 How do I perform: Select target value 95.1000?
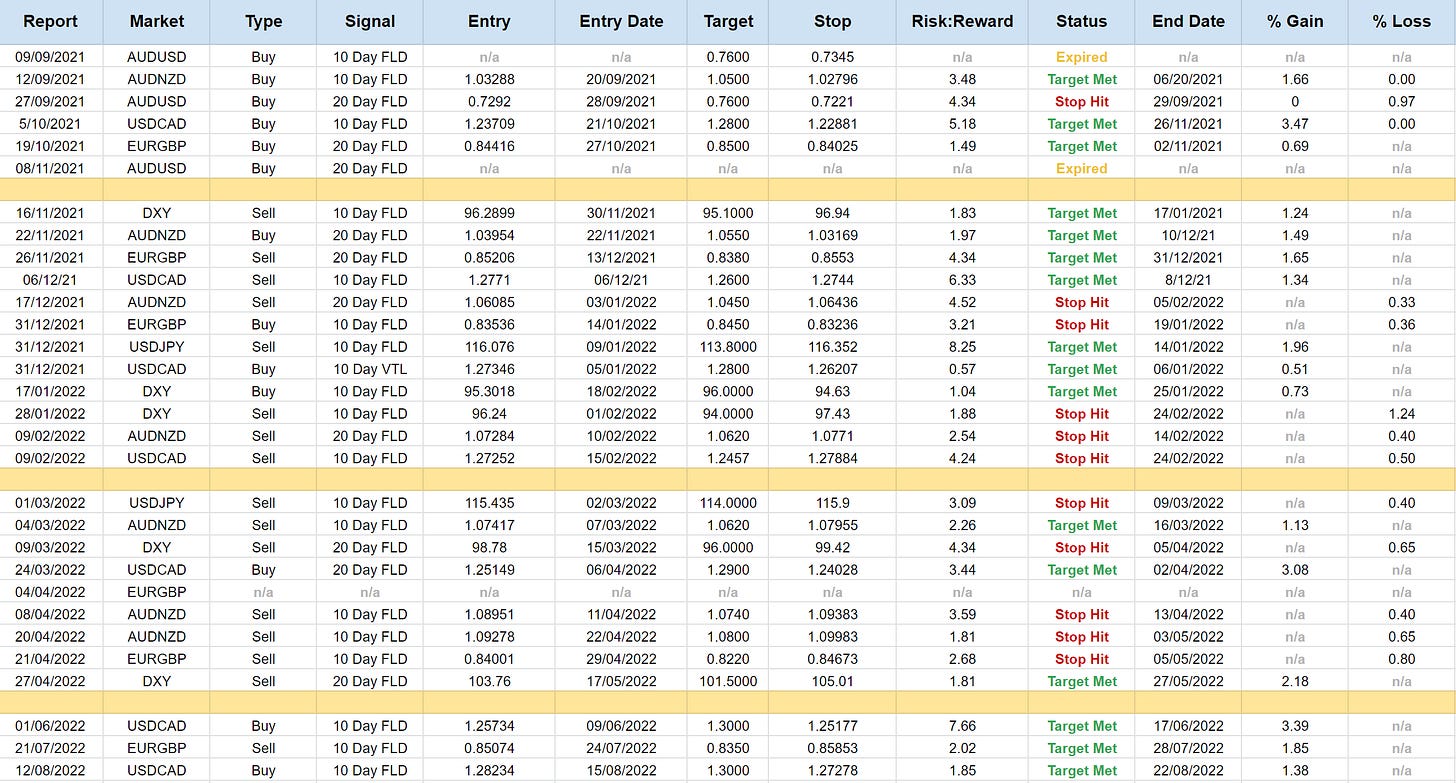[728, 213]
